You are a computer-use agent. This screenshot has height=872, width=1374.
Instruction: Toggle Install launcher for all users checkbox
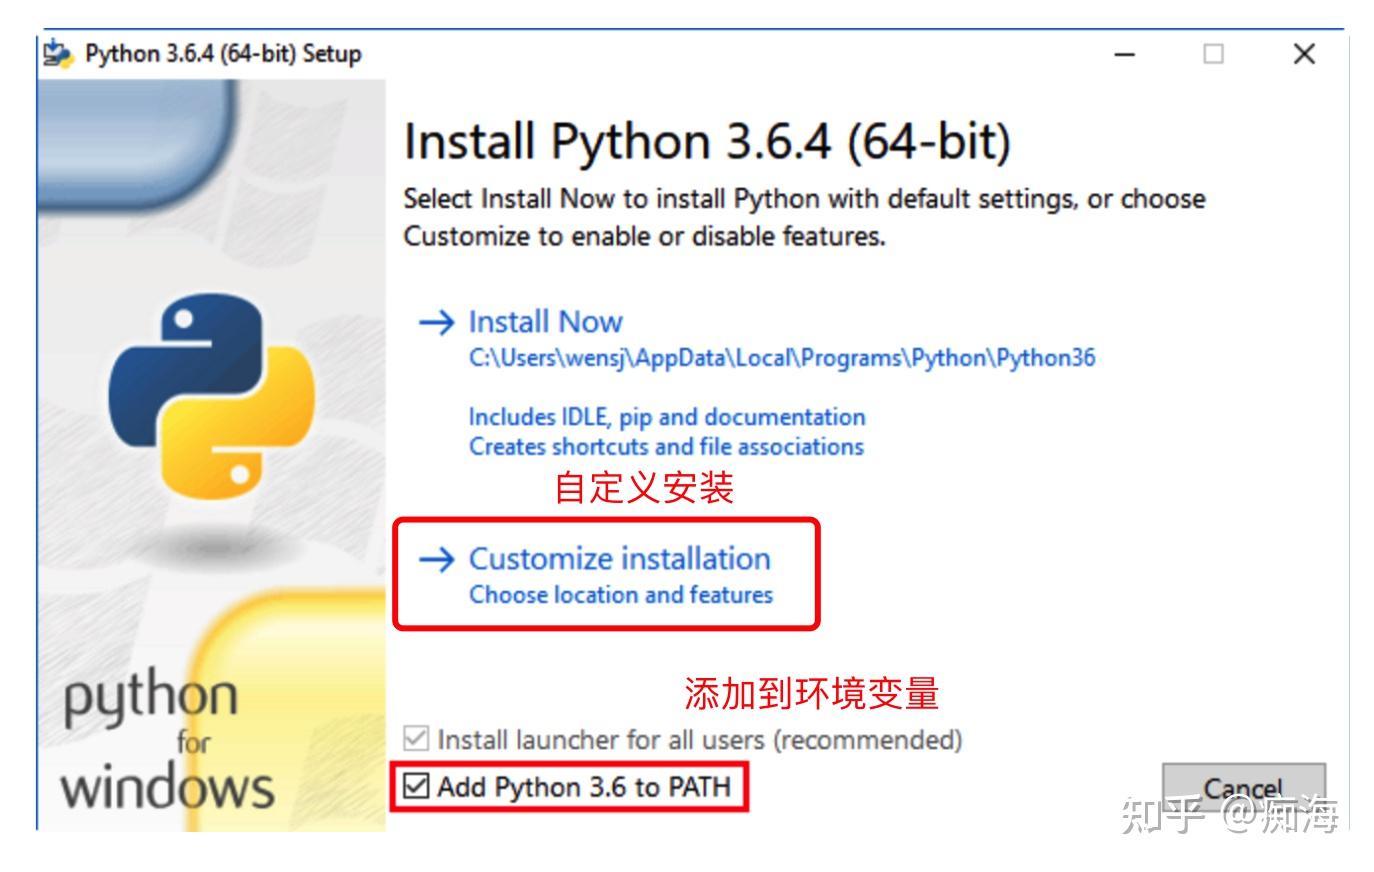[x=416, y=740]
